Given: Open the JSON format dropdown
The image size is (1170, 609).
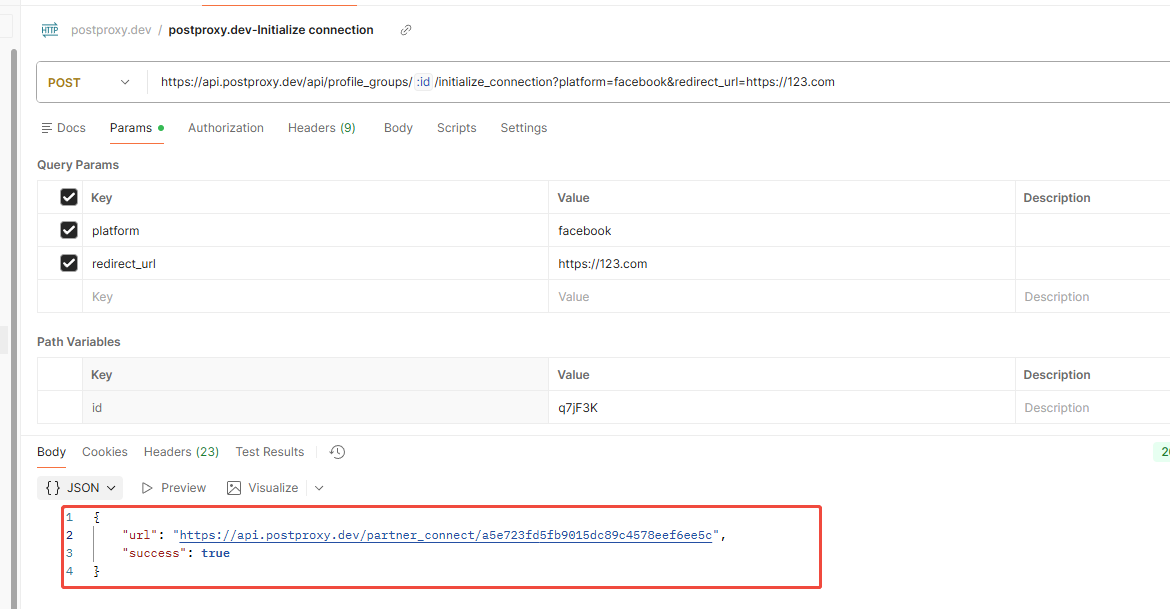Looking at the screenshot, I should [x=80, y=487].
